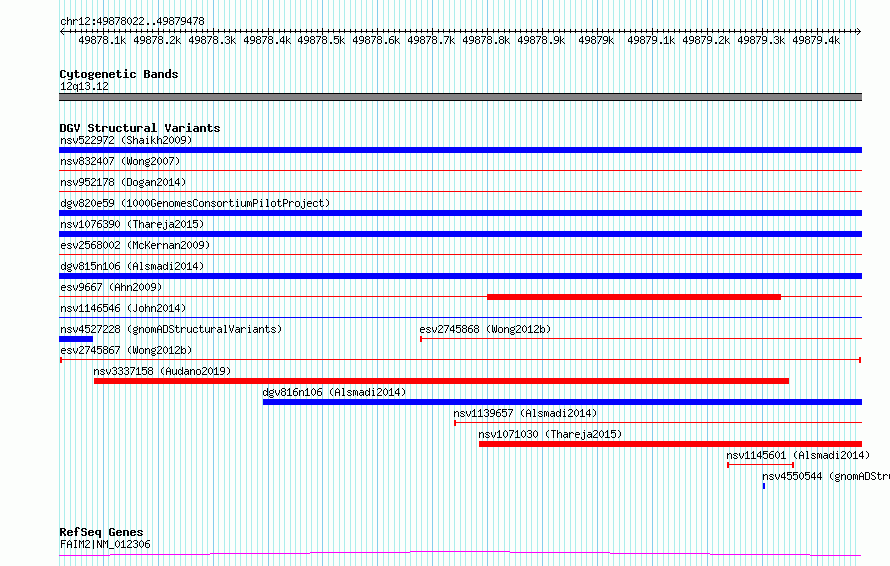The height and width of the screenshot is (566, 890).
Task: Select esv2745868 (Wong2012b) variant label
Action: 485,329
